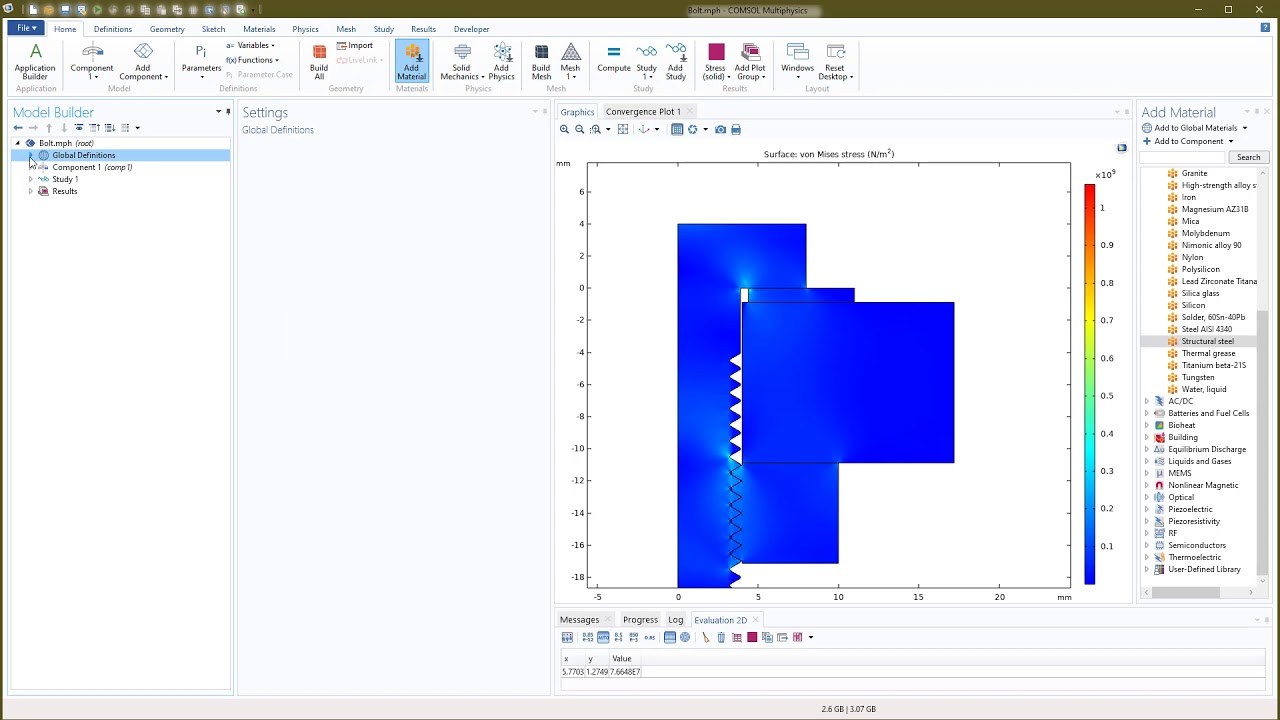The height and width of the screenshot is (720, 1280).
Task: Open the Log tab
Action: point(676,620)
